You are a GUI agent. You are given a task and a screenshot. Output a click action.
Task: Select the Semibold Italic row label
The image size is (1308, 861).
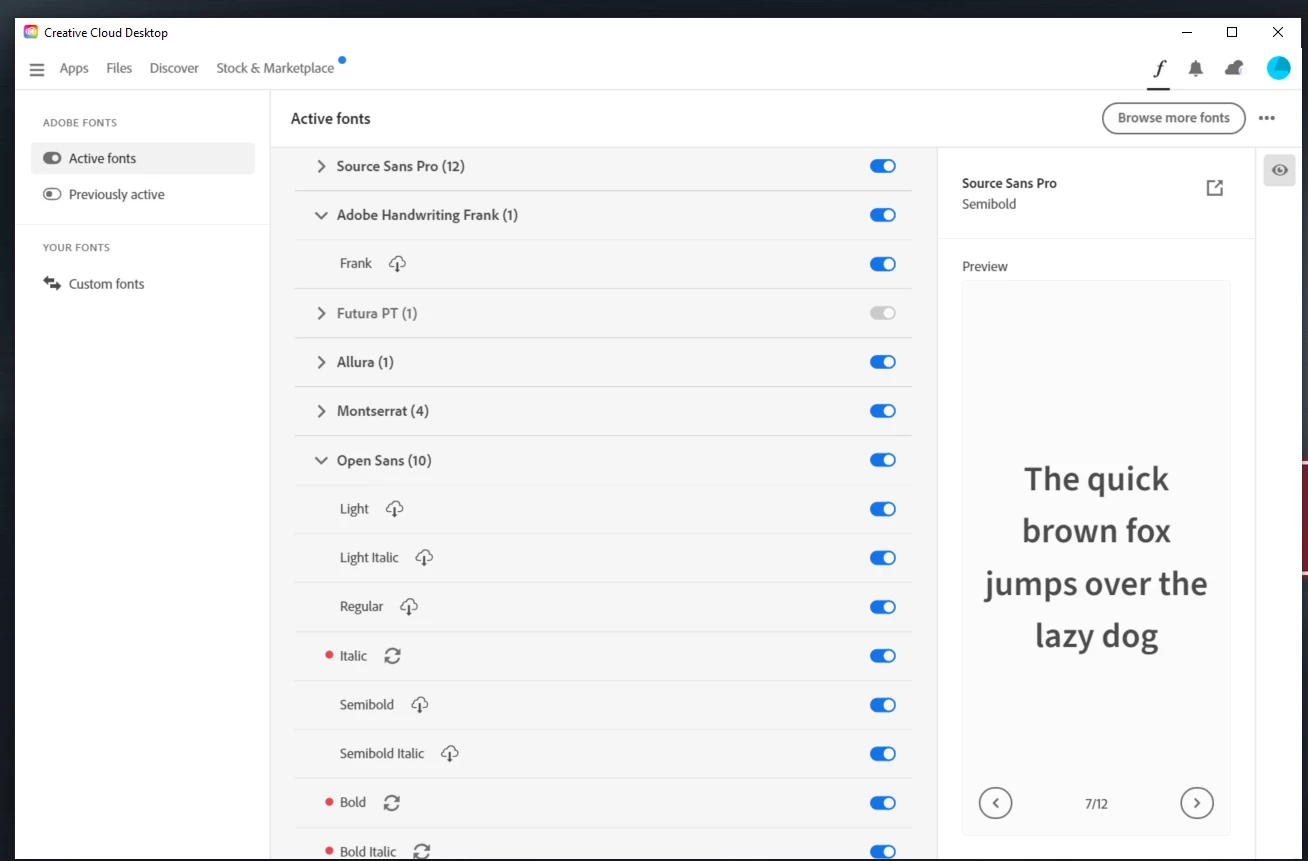coord(382,754)
